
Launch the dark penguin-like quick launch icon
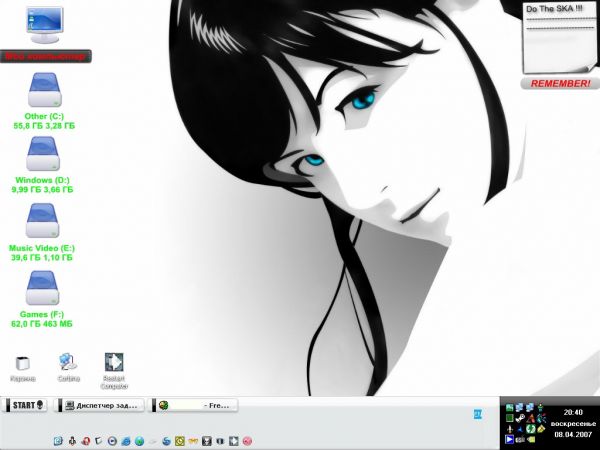[73, 441]
